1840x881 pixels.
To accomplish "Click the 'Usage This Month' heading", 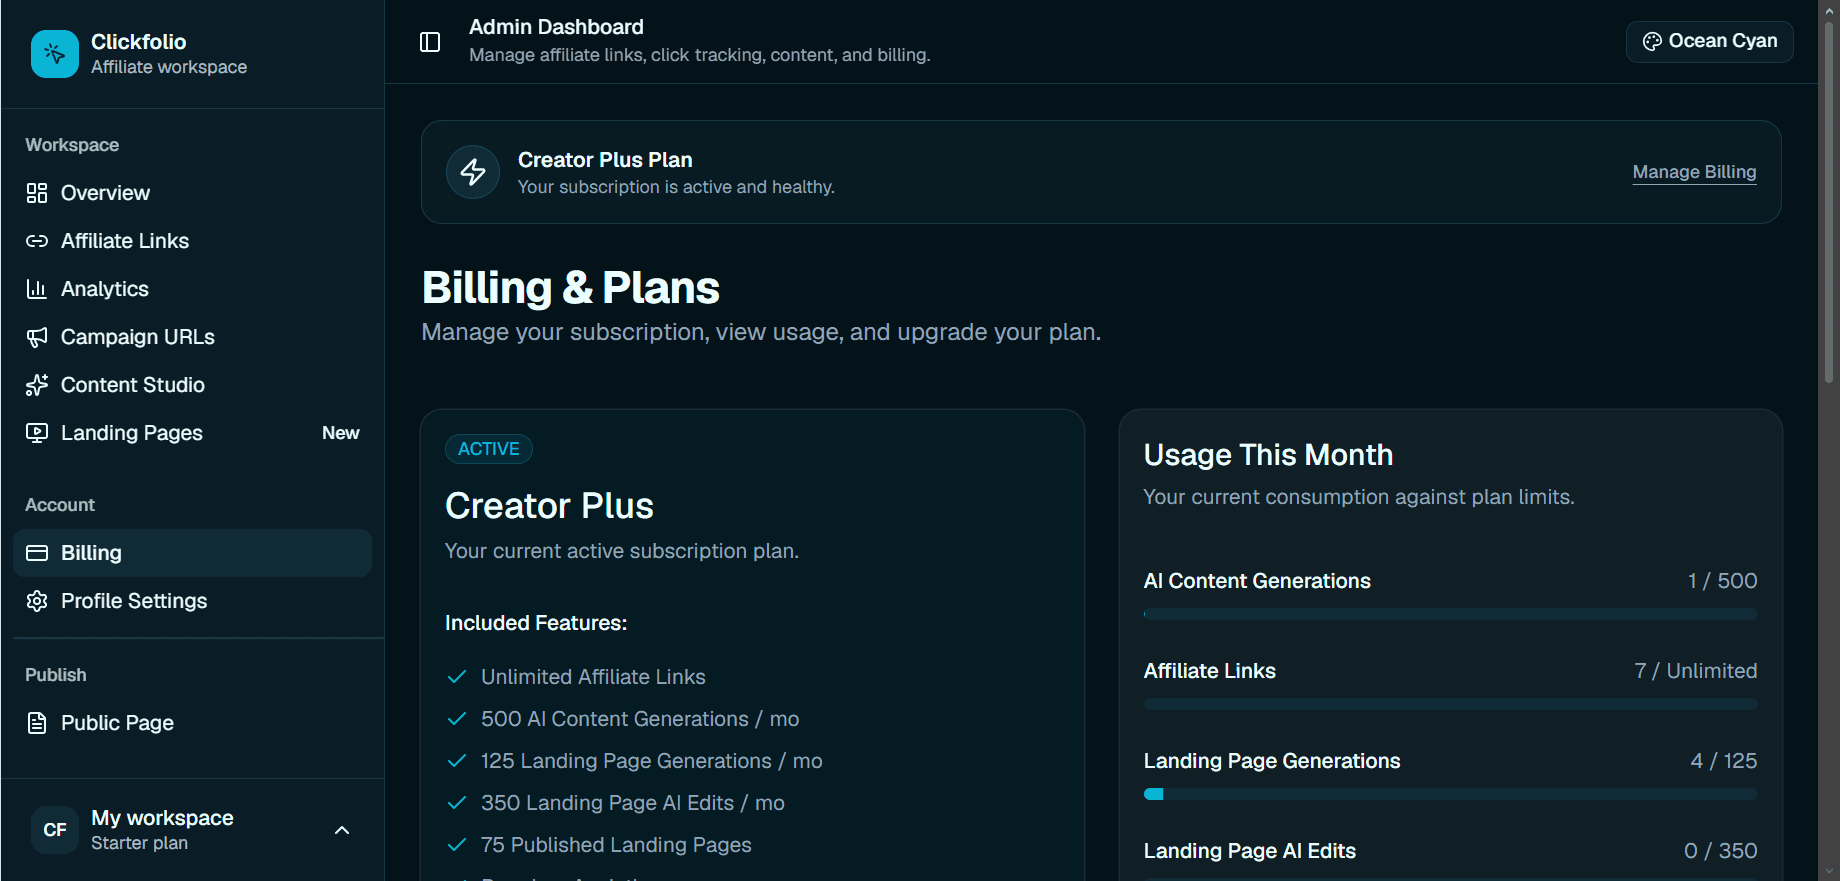I will [1268, 455].
